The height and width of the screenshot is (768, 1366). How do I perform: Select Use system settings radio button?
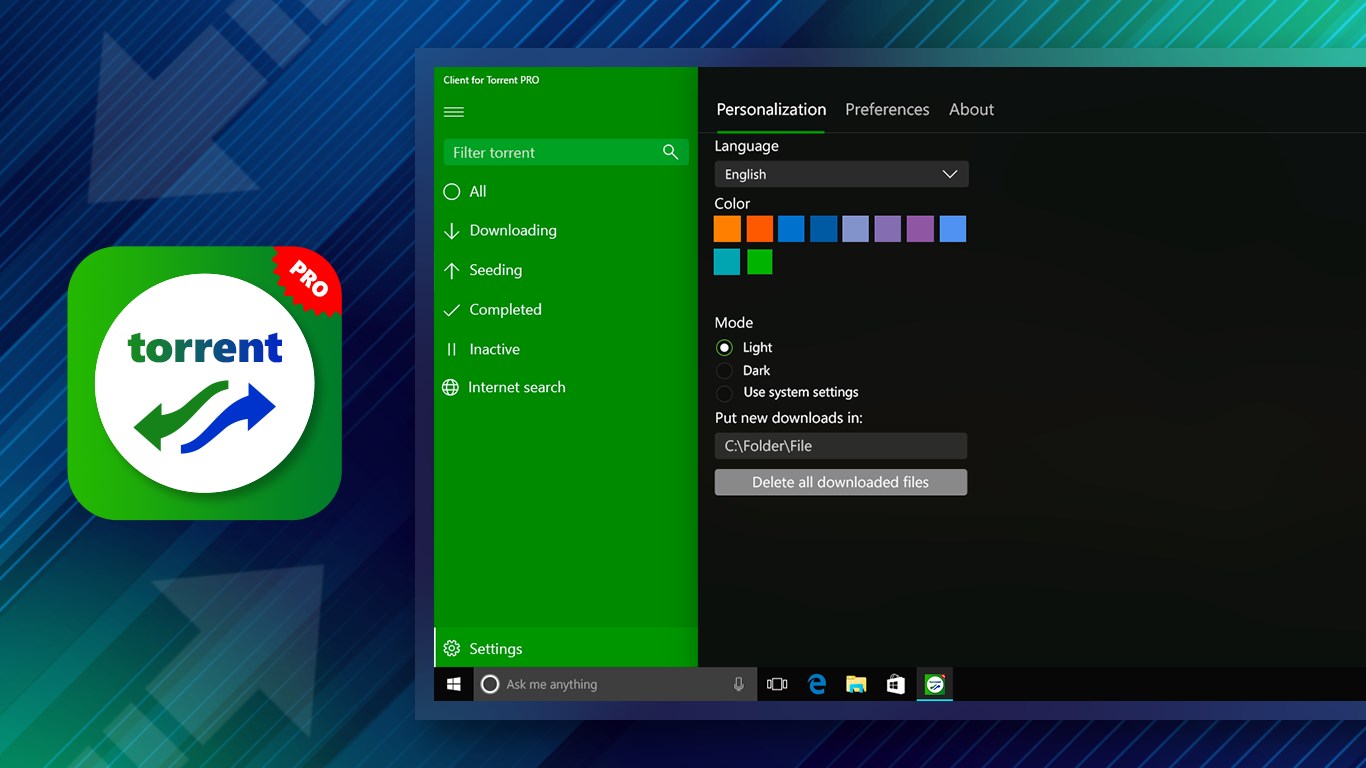[724, 393]
